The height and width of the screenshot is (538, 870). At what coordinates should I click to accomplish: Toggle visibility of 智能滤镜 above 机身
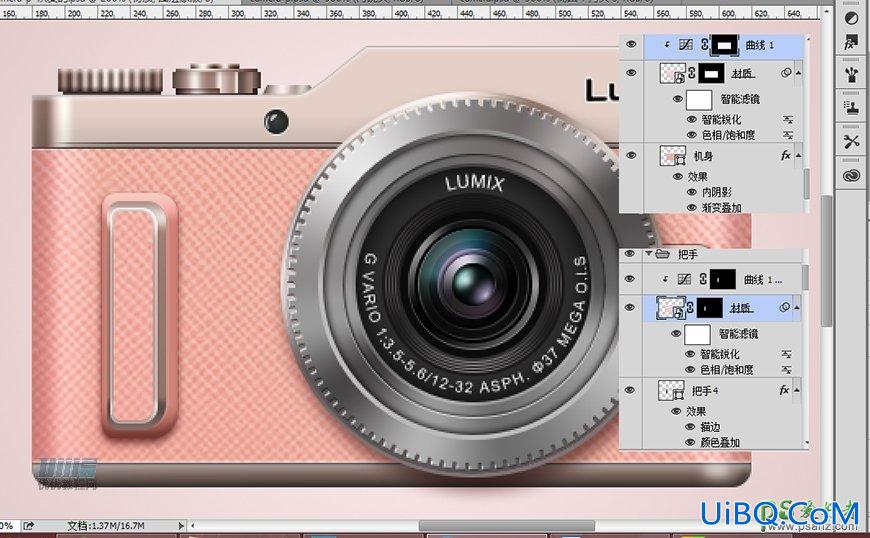tap(677, 99)
